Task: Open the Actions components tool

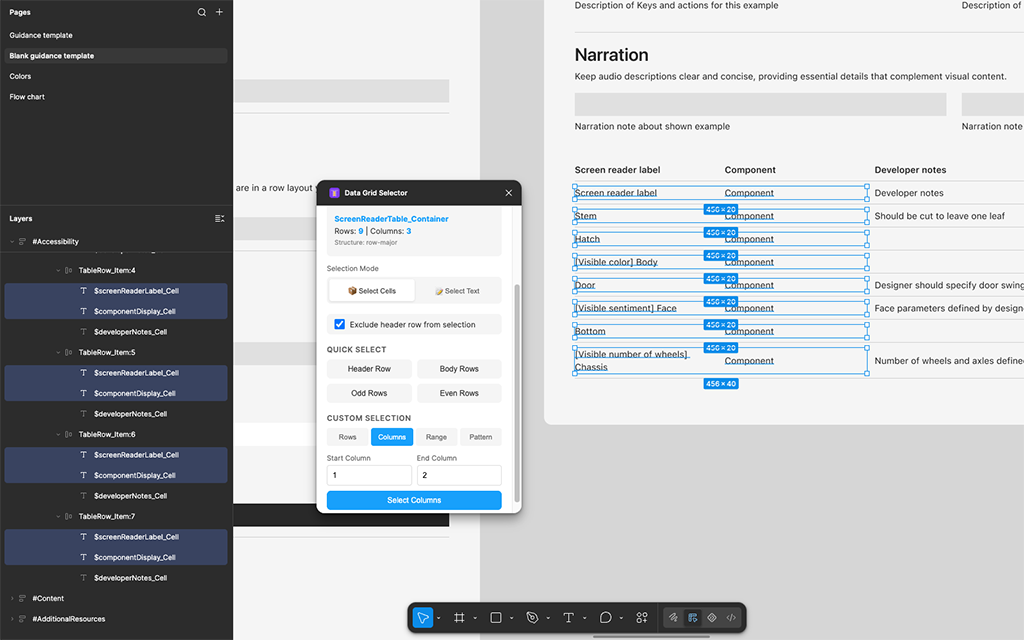Action: click(x=642, y=618)
